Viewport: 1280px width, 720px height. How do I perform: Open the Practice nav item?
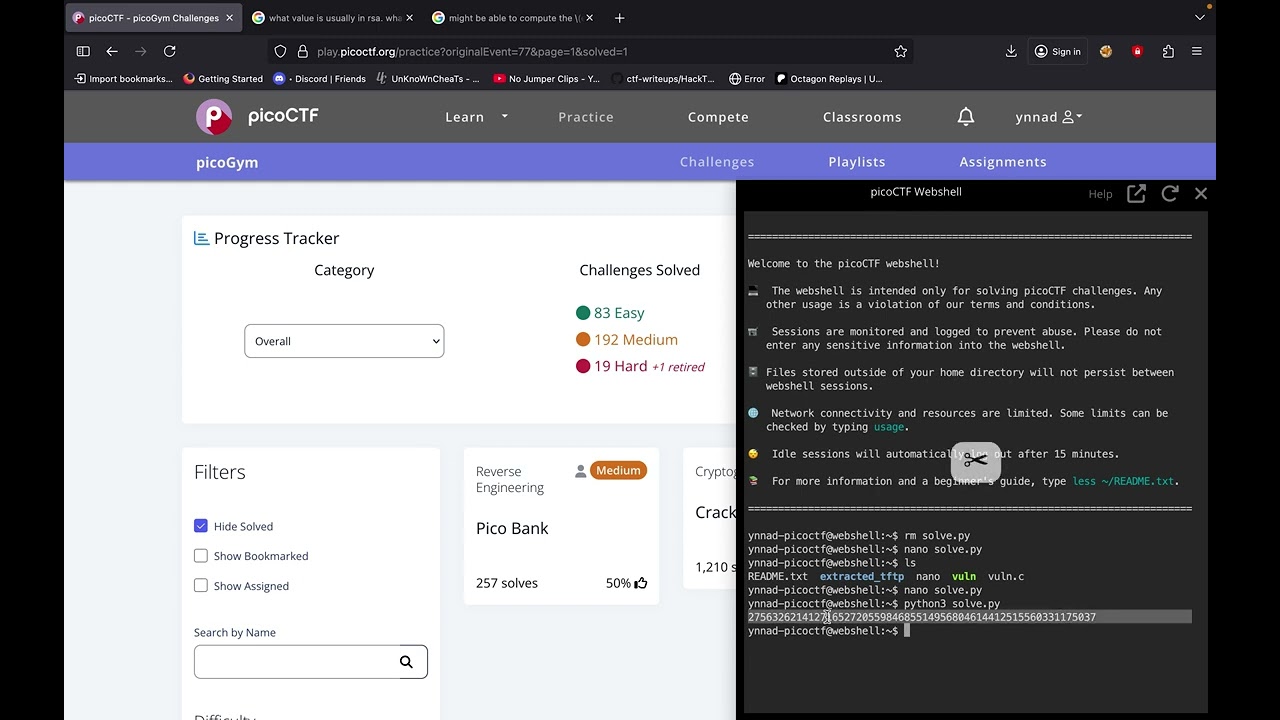(x=586, y=117)
